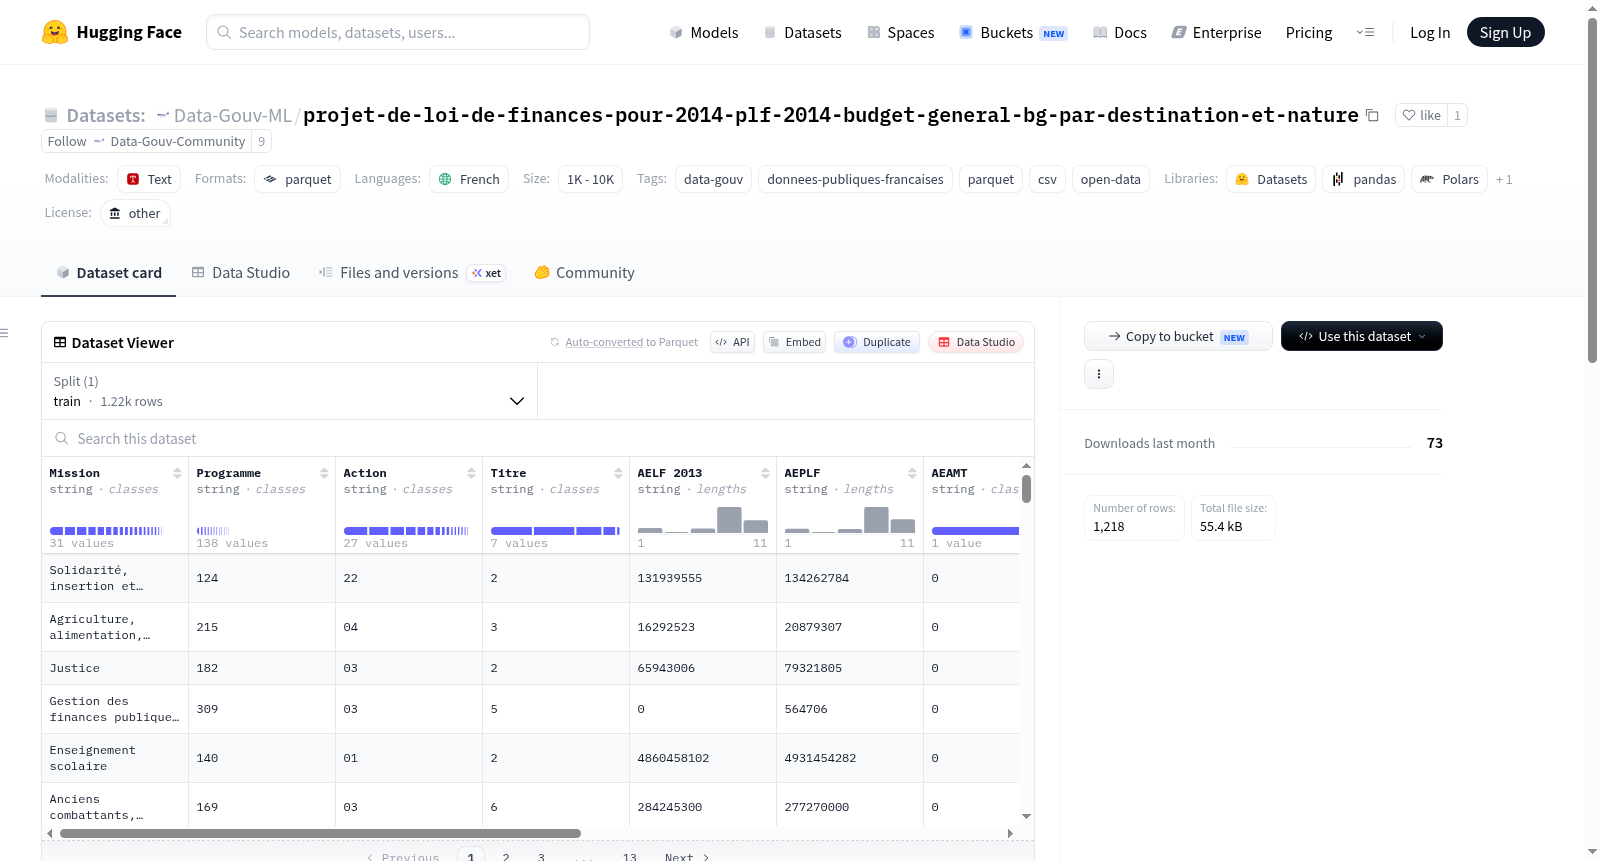Select the cell with value 131939555
This screenshot has width=1600, height=861.
703,578
